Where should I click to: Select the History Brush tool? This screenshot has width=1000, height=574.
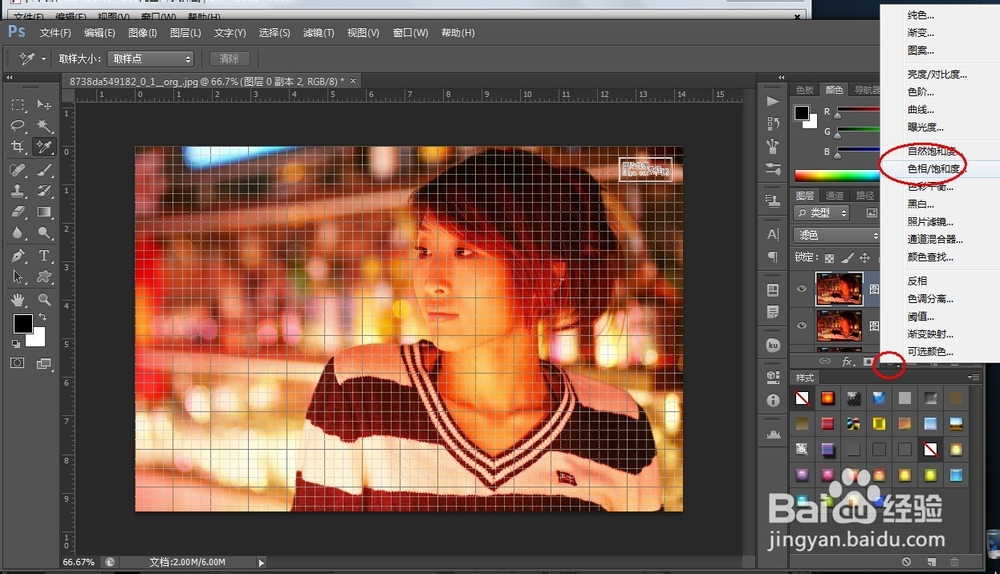(44, 191)
